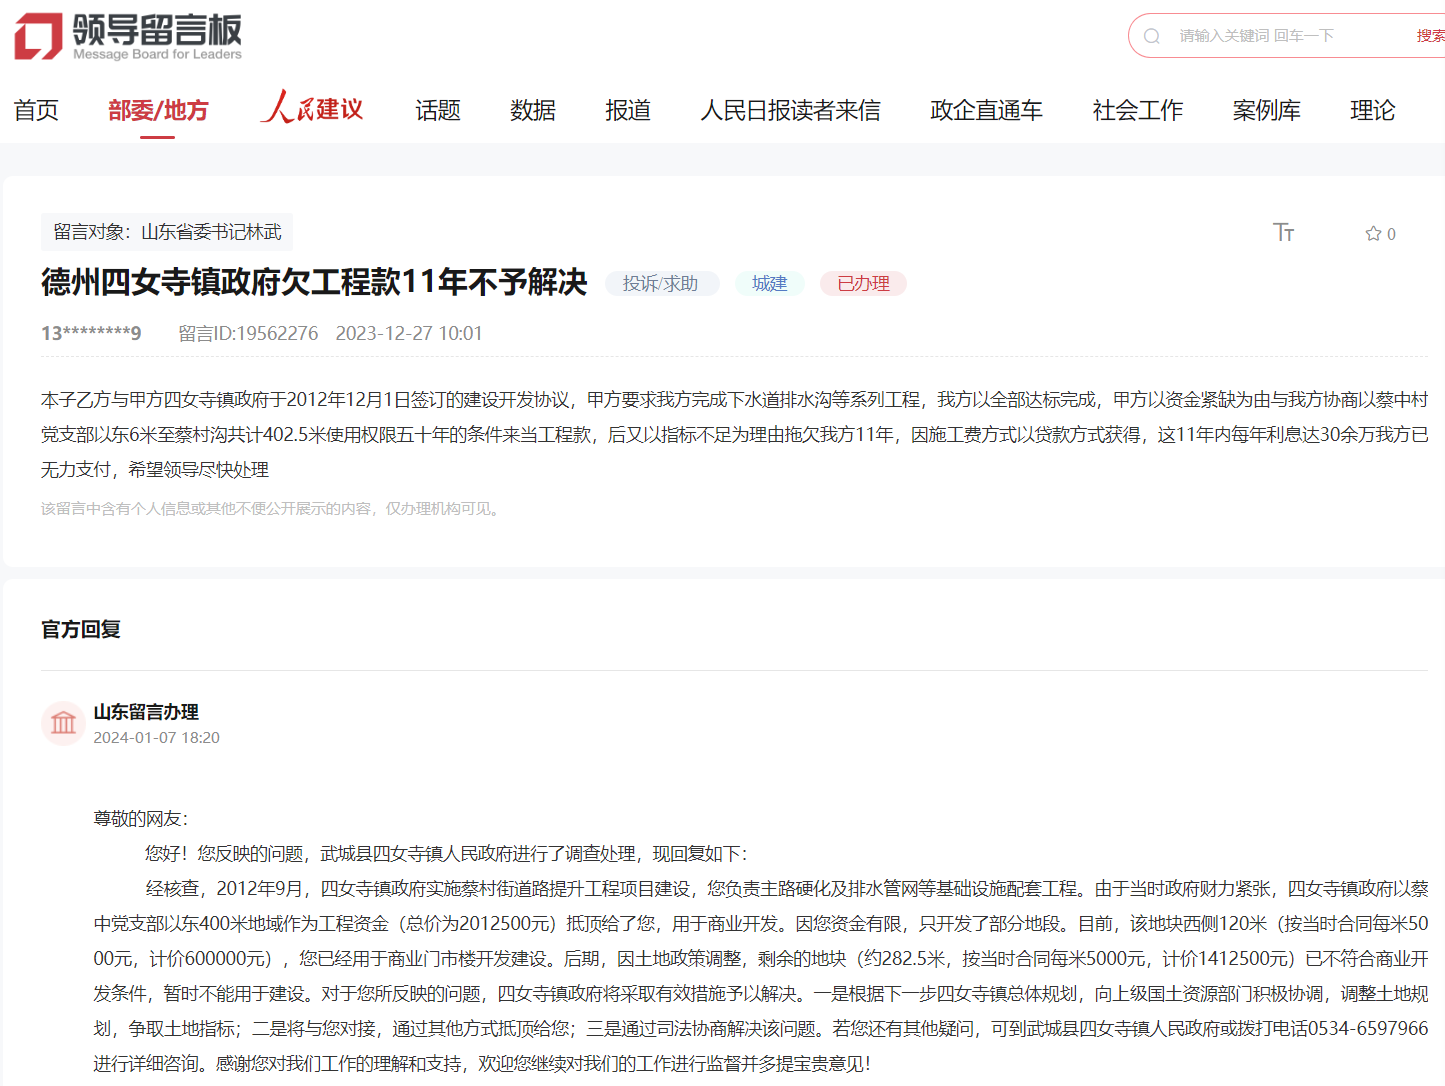The width and height of the screenshot is (1445, 1086).
Task: Click the font size Tт icon
Action: tap(1283, 233)
